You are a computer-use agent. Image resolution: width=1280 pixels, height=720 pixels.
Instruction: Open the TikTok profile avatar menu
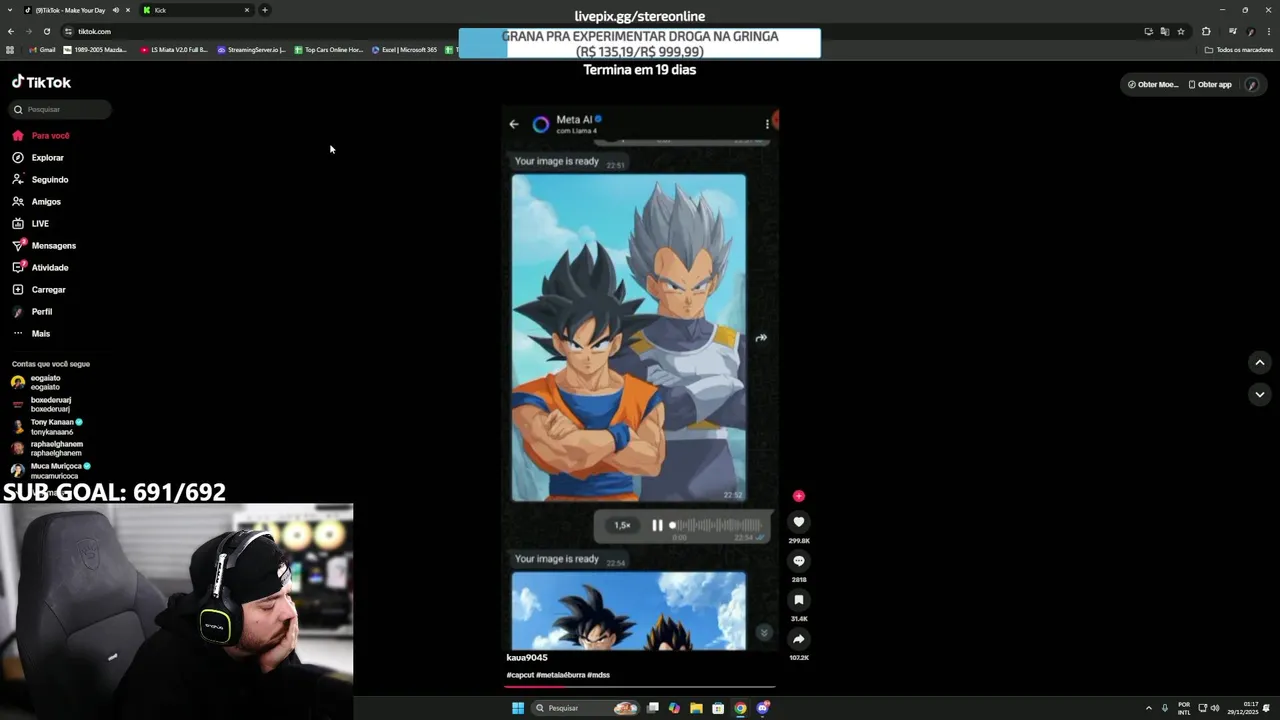coord(1251,85)
